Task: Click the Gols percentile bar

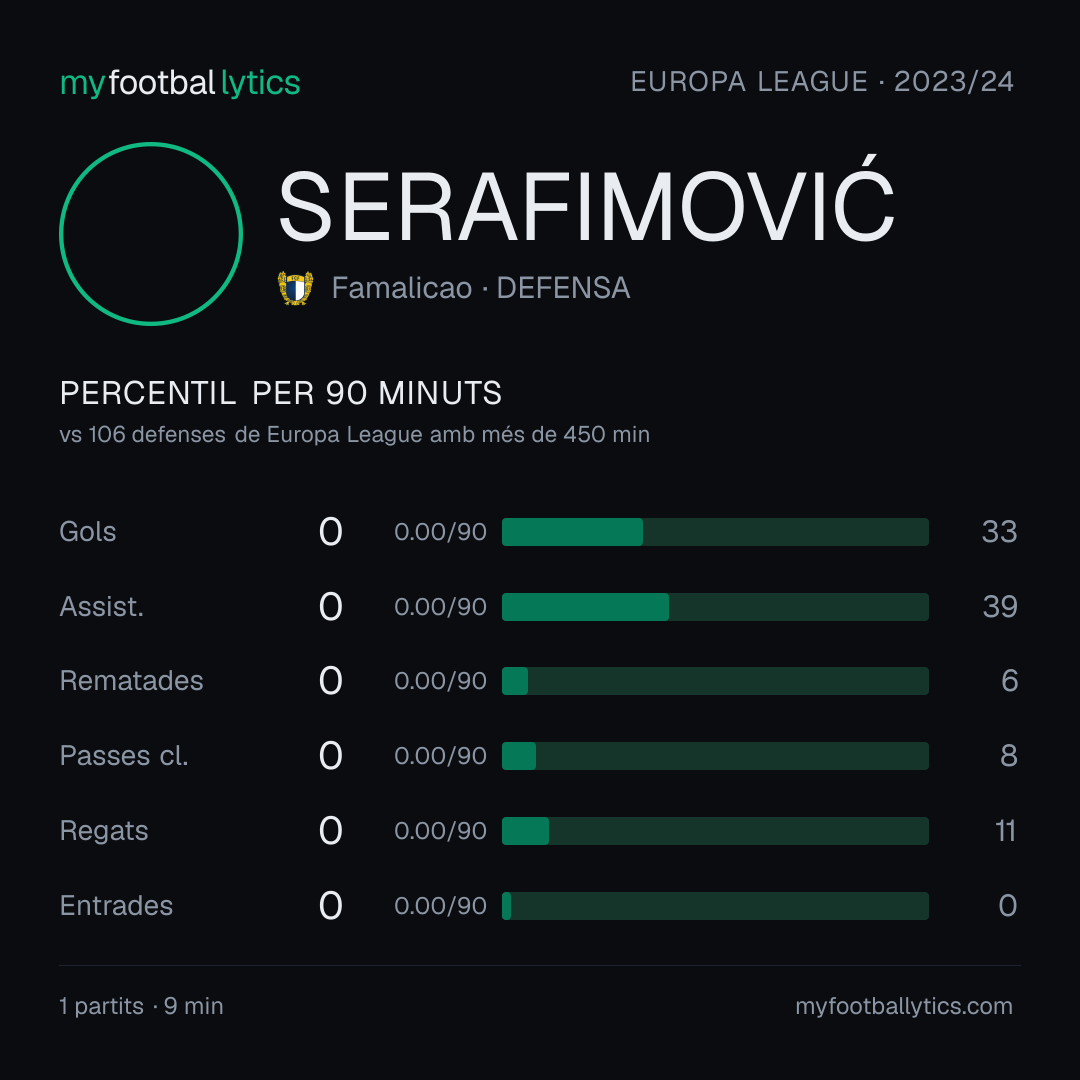Action: (x=715, y=532)
